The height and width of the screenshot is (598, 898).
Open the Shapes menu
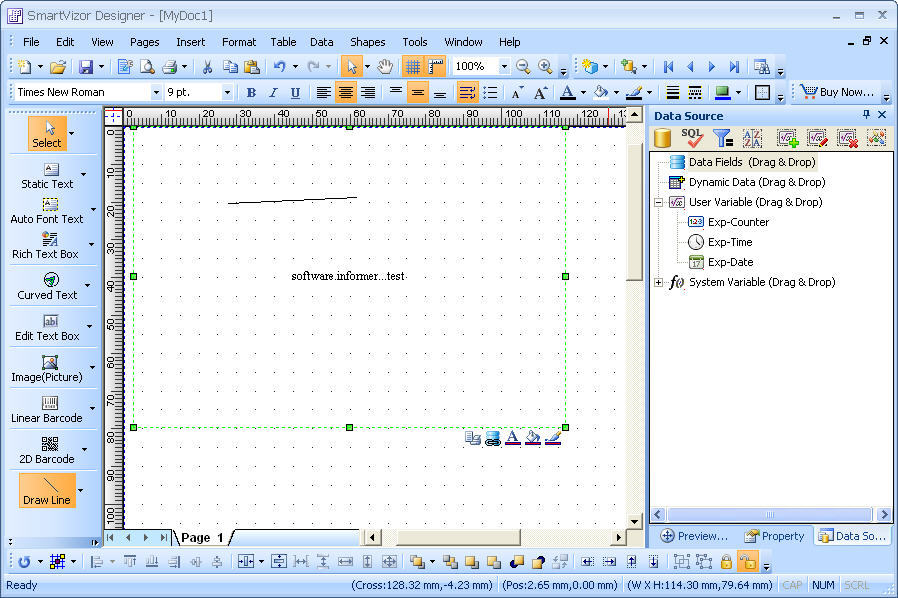(368, 42)
